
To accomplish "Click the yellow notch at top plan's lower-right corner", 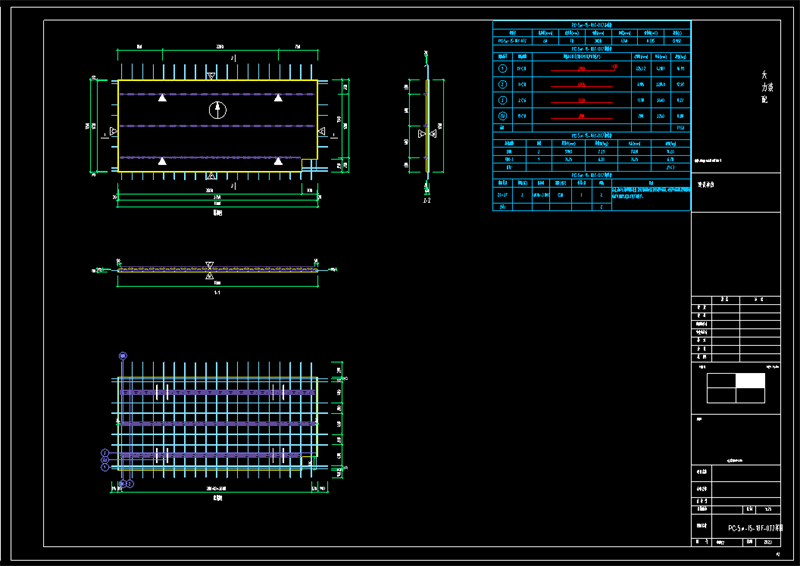I will [x=309, y=165].
